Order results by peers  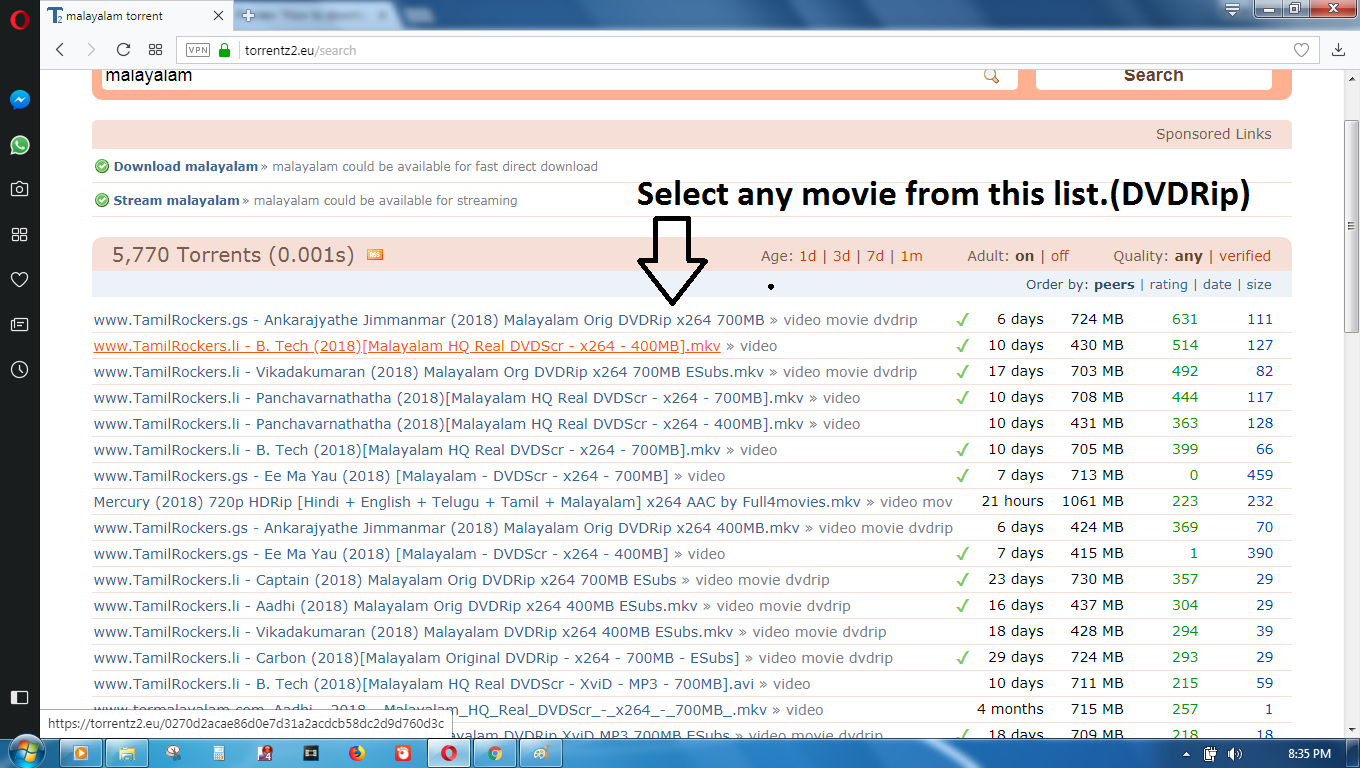pyautogui.click(x=1114, y=285)
